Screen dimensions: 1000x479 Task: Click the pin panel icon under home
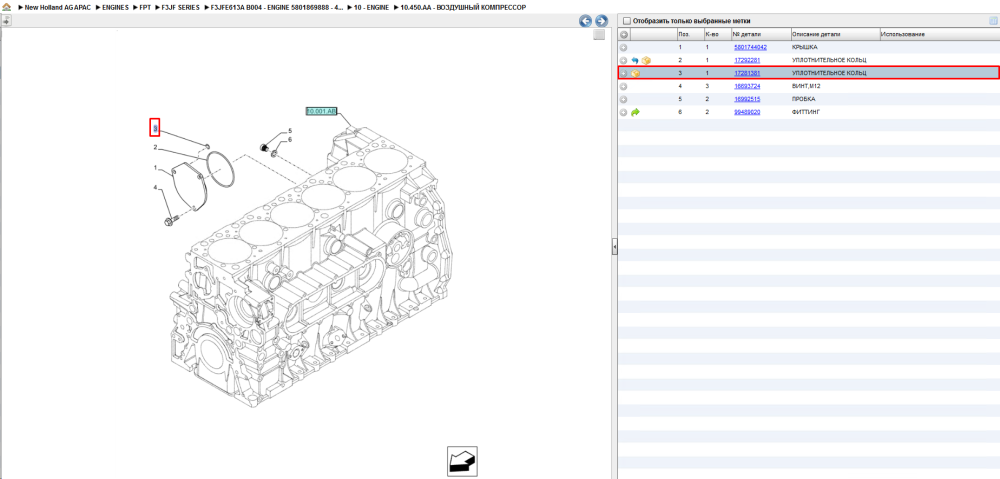pyautogui.click(x=6, y=20)
